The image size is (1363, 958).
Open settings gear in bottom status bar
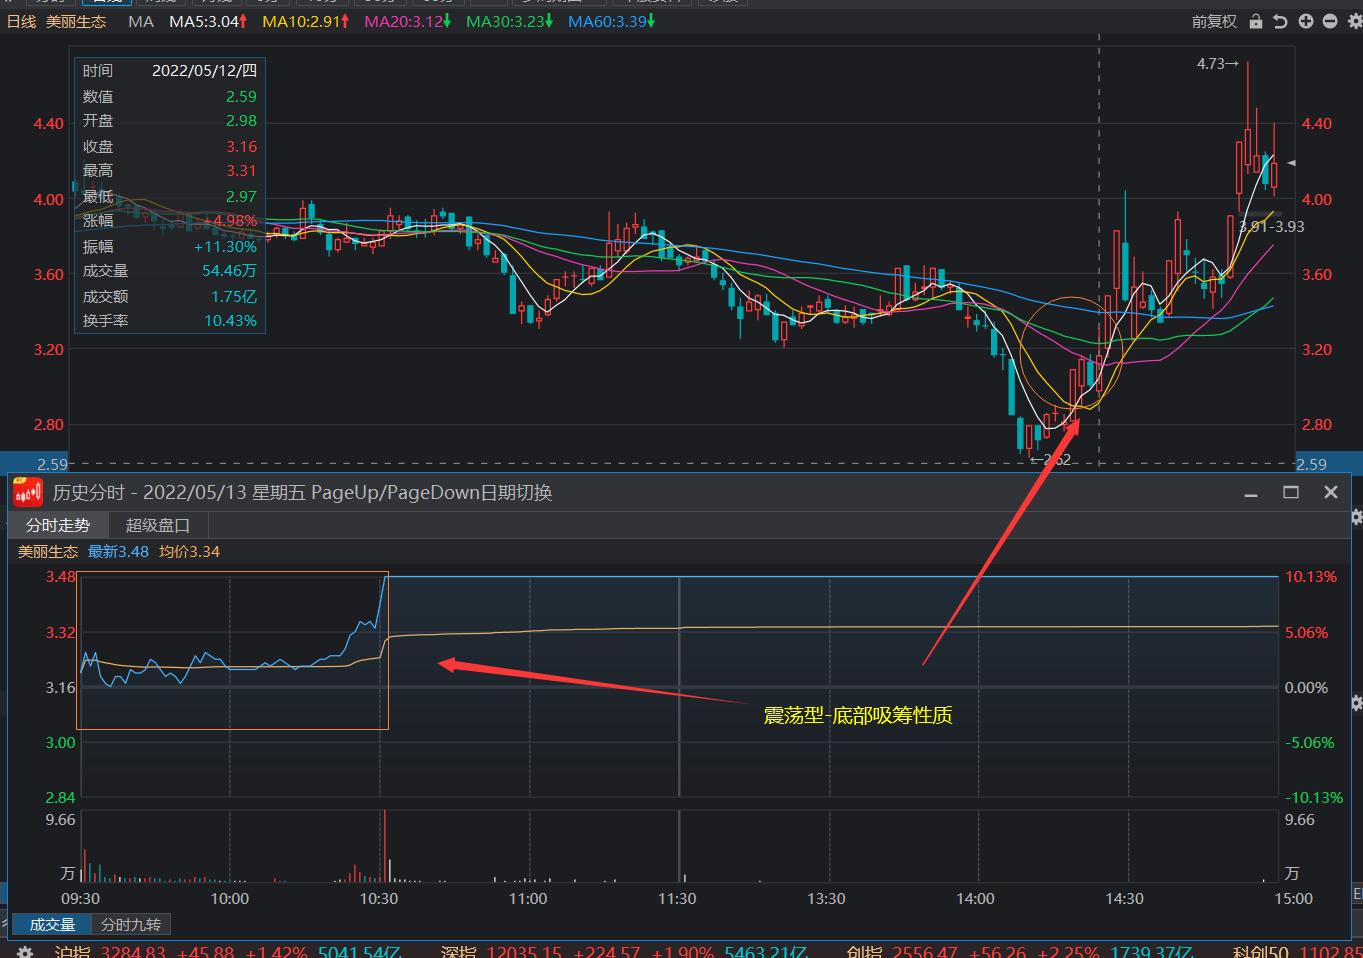tap(26, 952)
